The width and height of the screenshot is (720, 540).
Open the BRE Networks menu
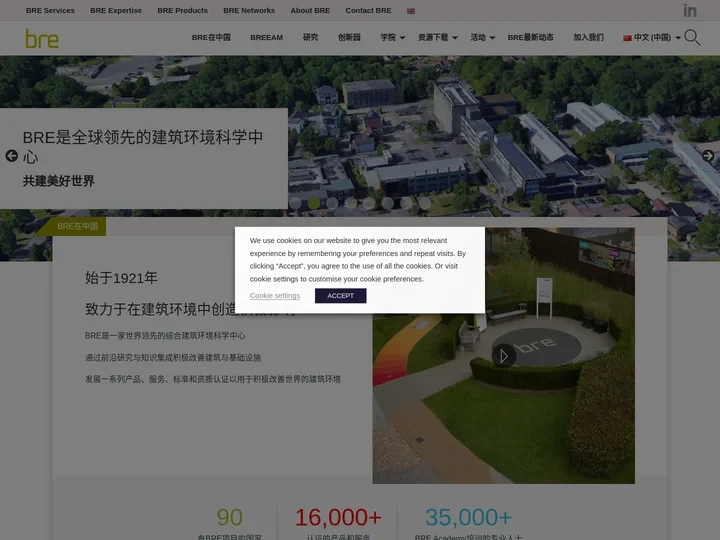(249, 11)
